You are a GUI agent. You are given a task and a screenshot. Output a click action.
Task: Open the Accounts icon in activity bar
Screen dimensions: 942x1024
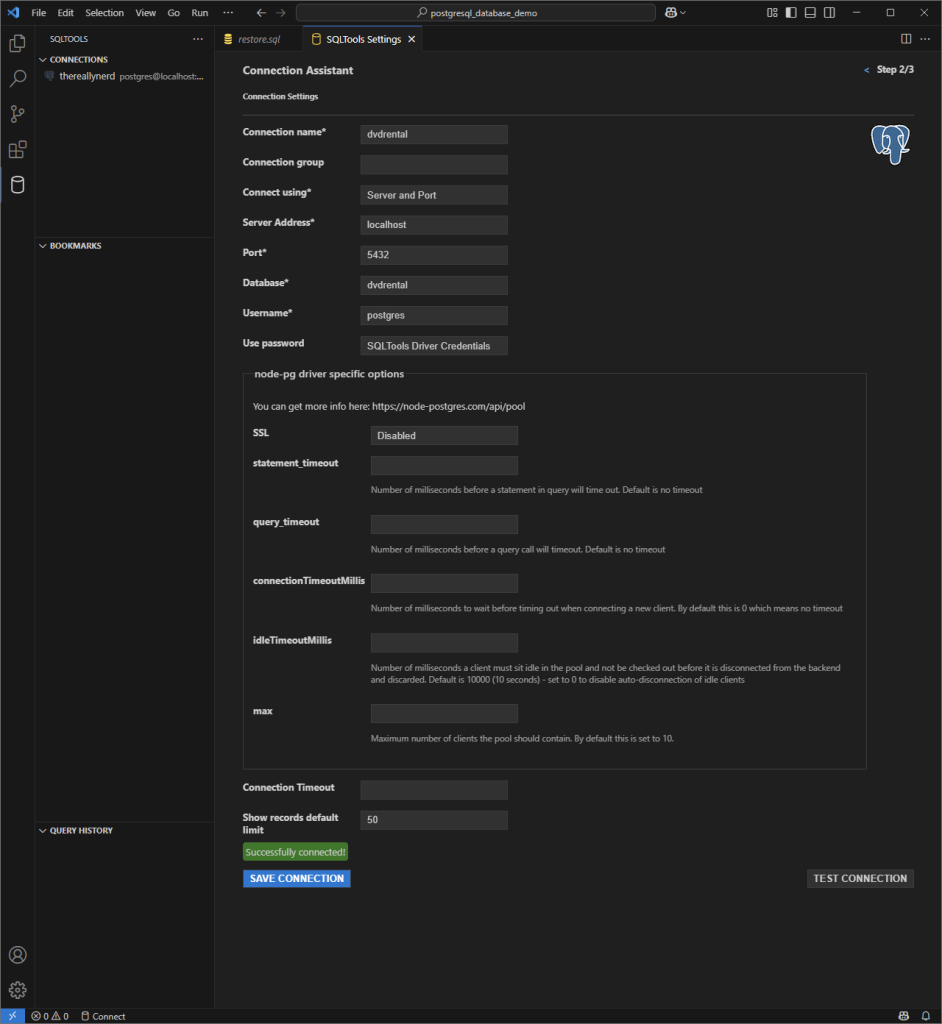click(17, 955)
